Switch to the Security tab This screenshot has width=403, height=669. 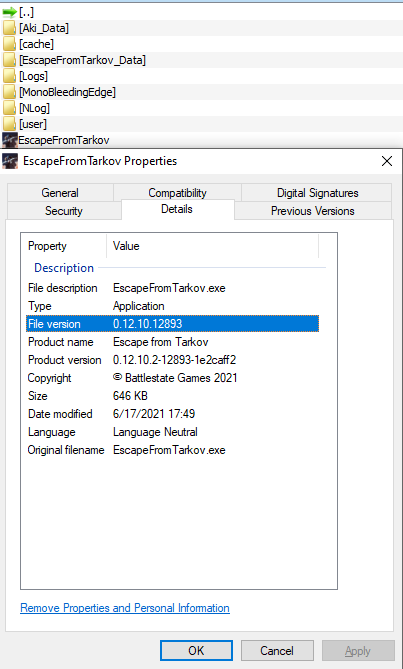(64, 211)
